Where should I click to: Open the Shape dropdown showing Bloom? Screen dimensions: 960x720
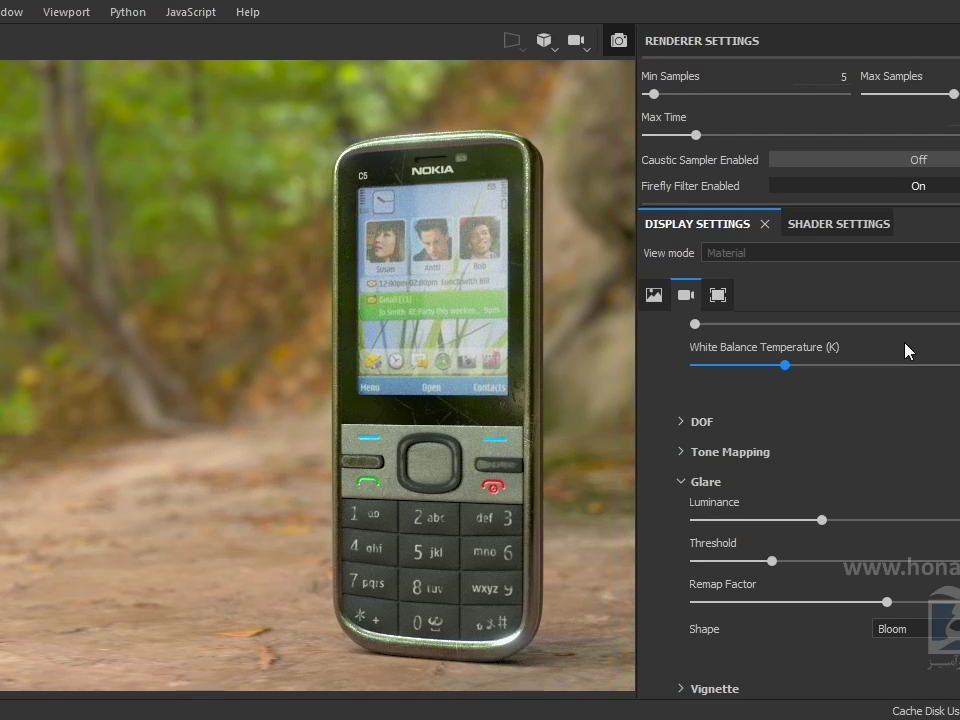tap(916, 629)
